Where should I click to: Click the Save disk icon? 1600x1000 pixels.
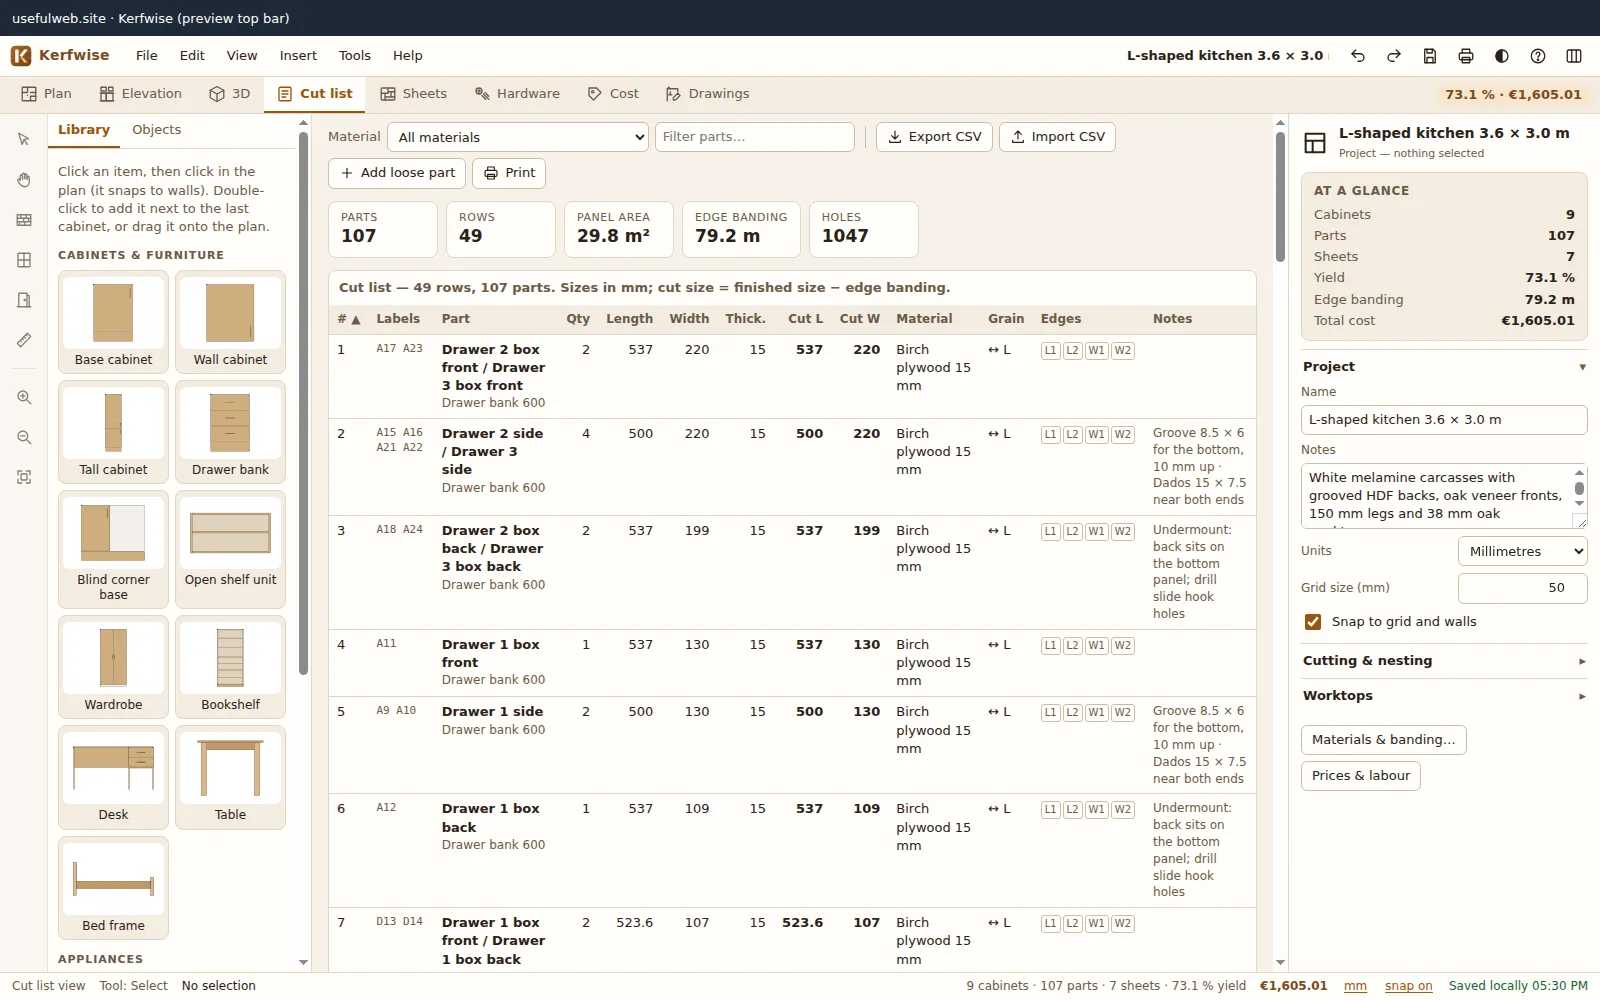coord(1430,56)
